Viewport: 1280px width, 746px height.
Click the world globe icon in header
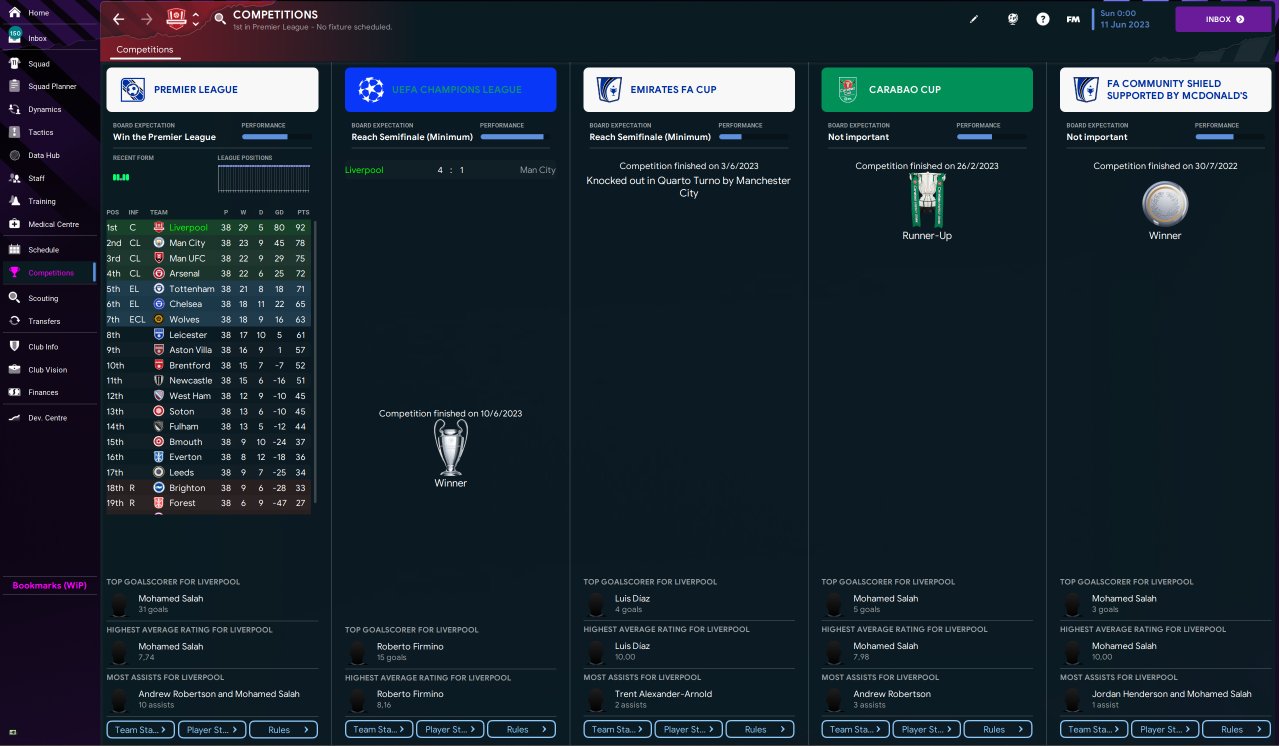click(x=1013, y=19)
